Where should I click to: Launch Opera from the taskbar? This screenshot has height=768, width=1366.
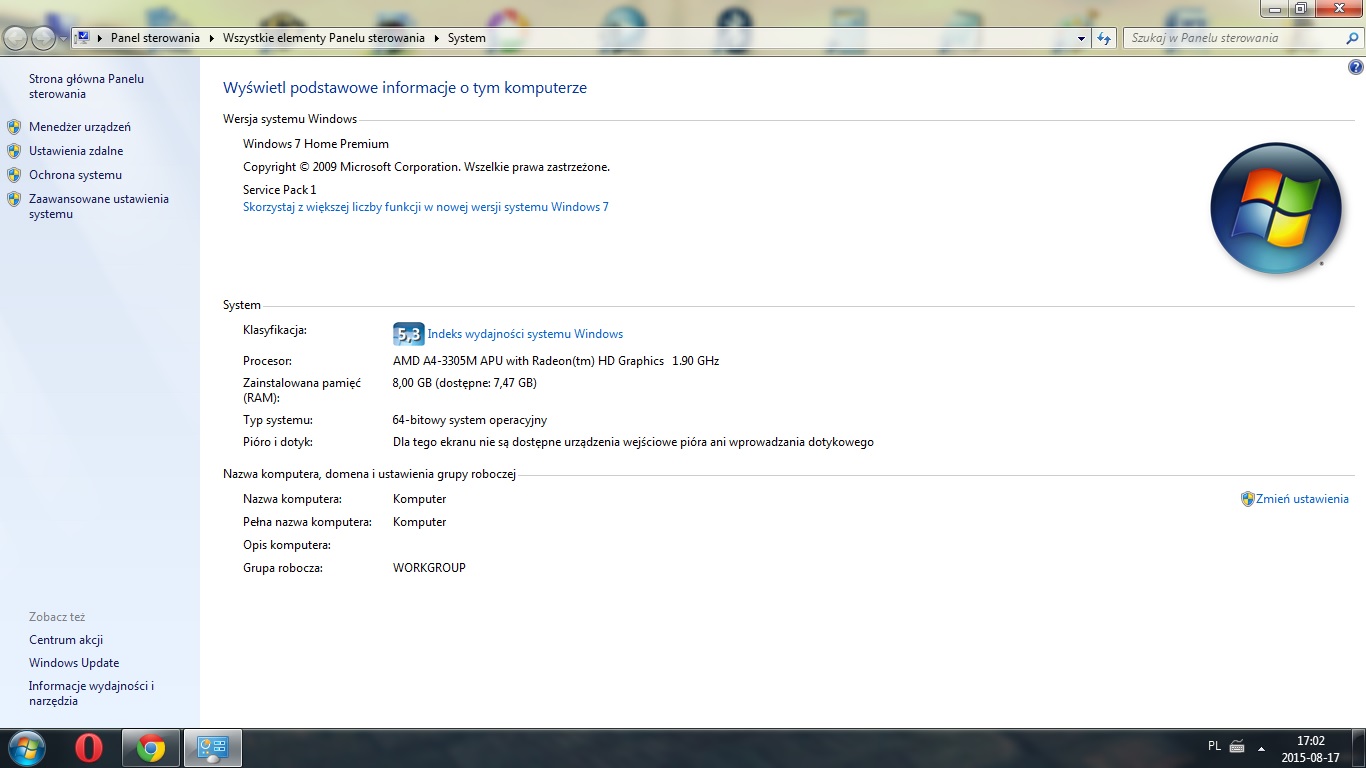point(89,748)
